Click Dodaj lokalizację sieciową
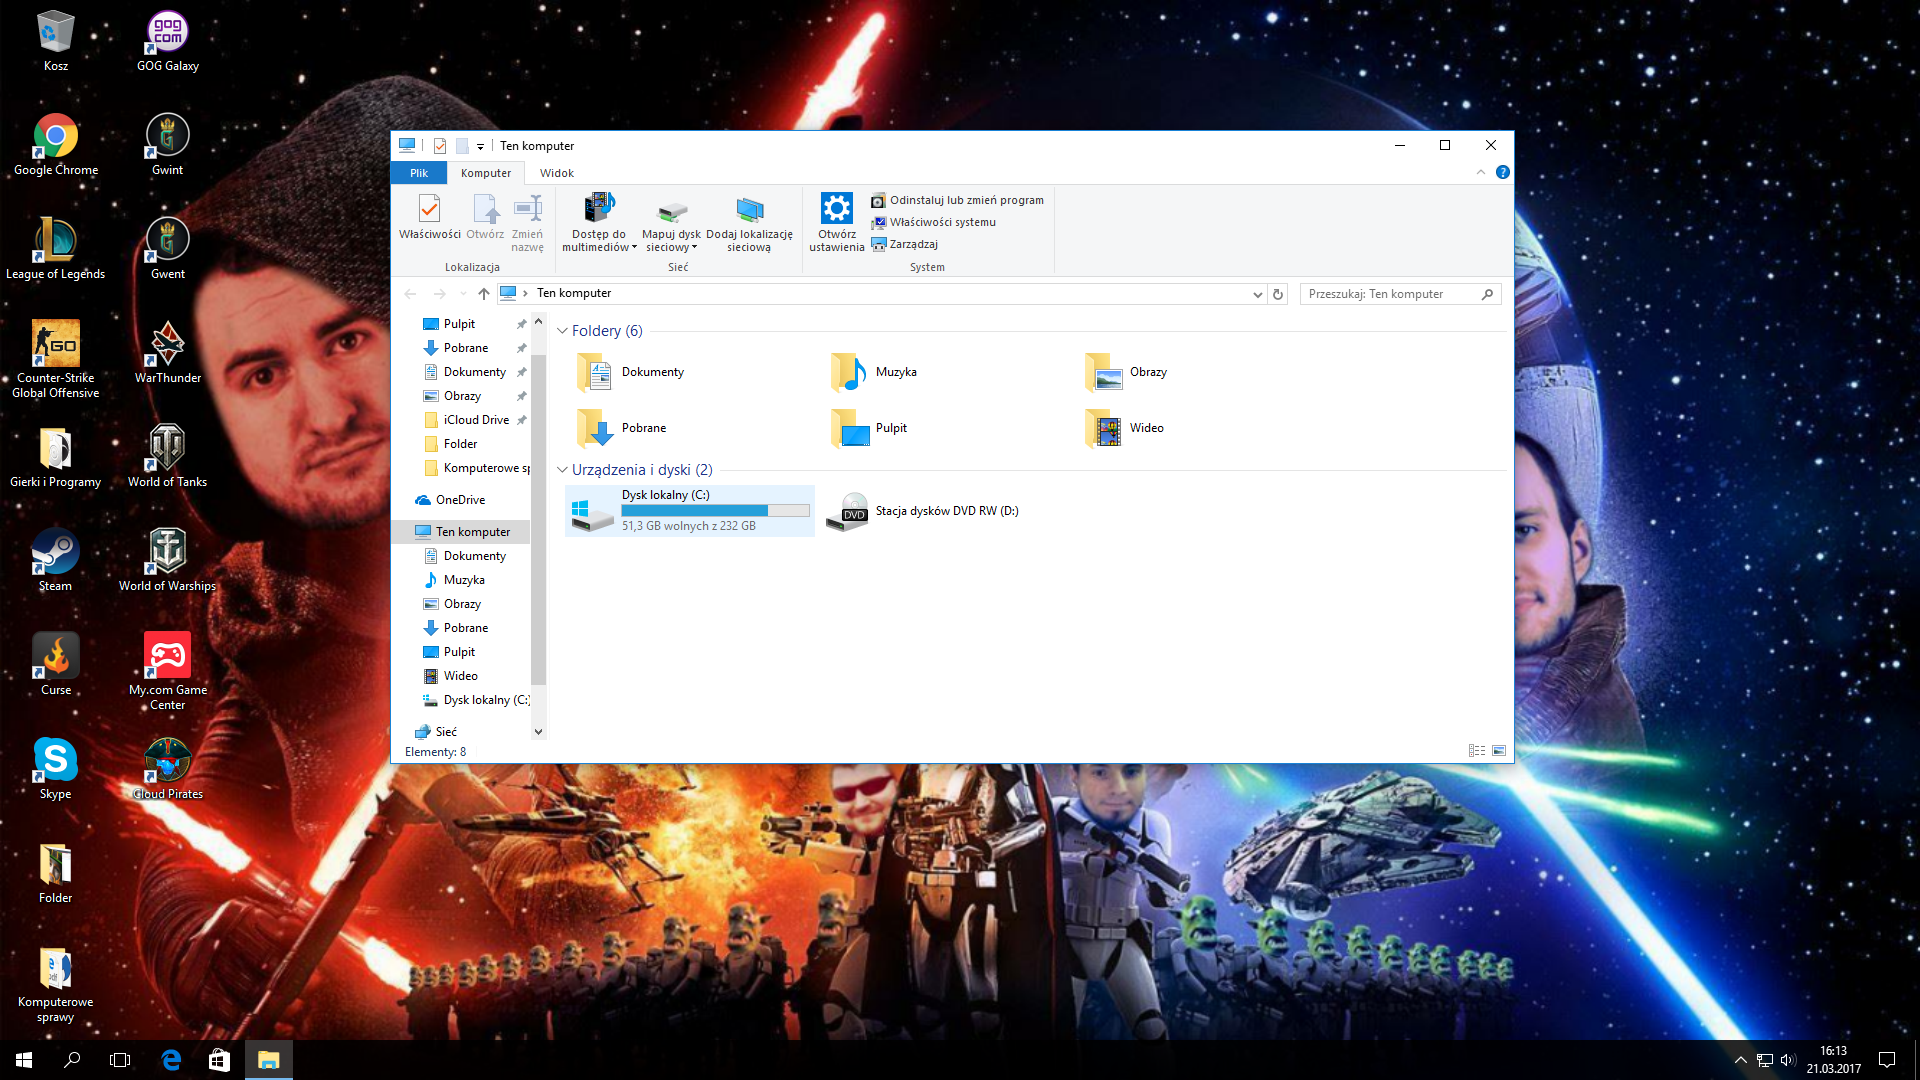This screenshot has width=1920, height=1080. (x=749, y=224)
